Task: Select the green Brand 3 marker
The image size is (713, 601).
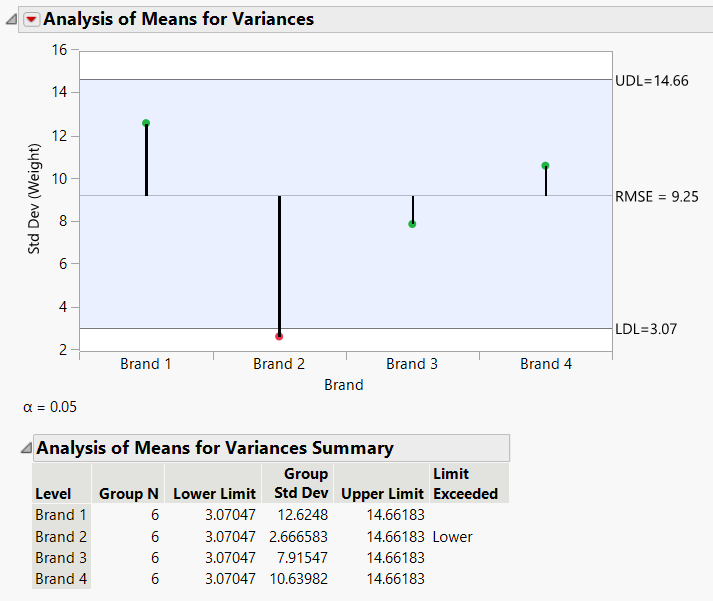Action: tap(412, 224)
